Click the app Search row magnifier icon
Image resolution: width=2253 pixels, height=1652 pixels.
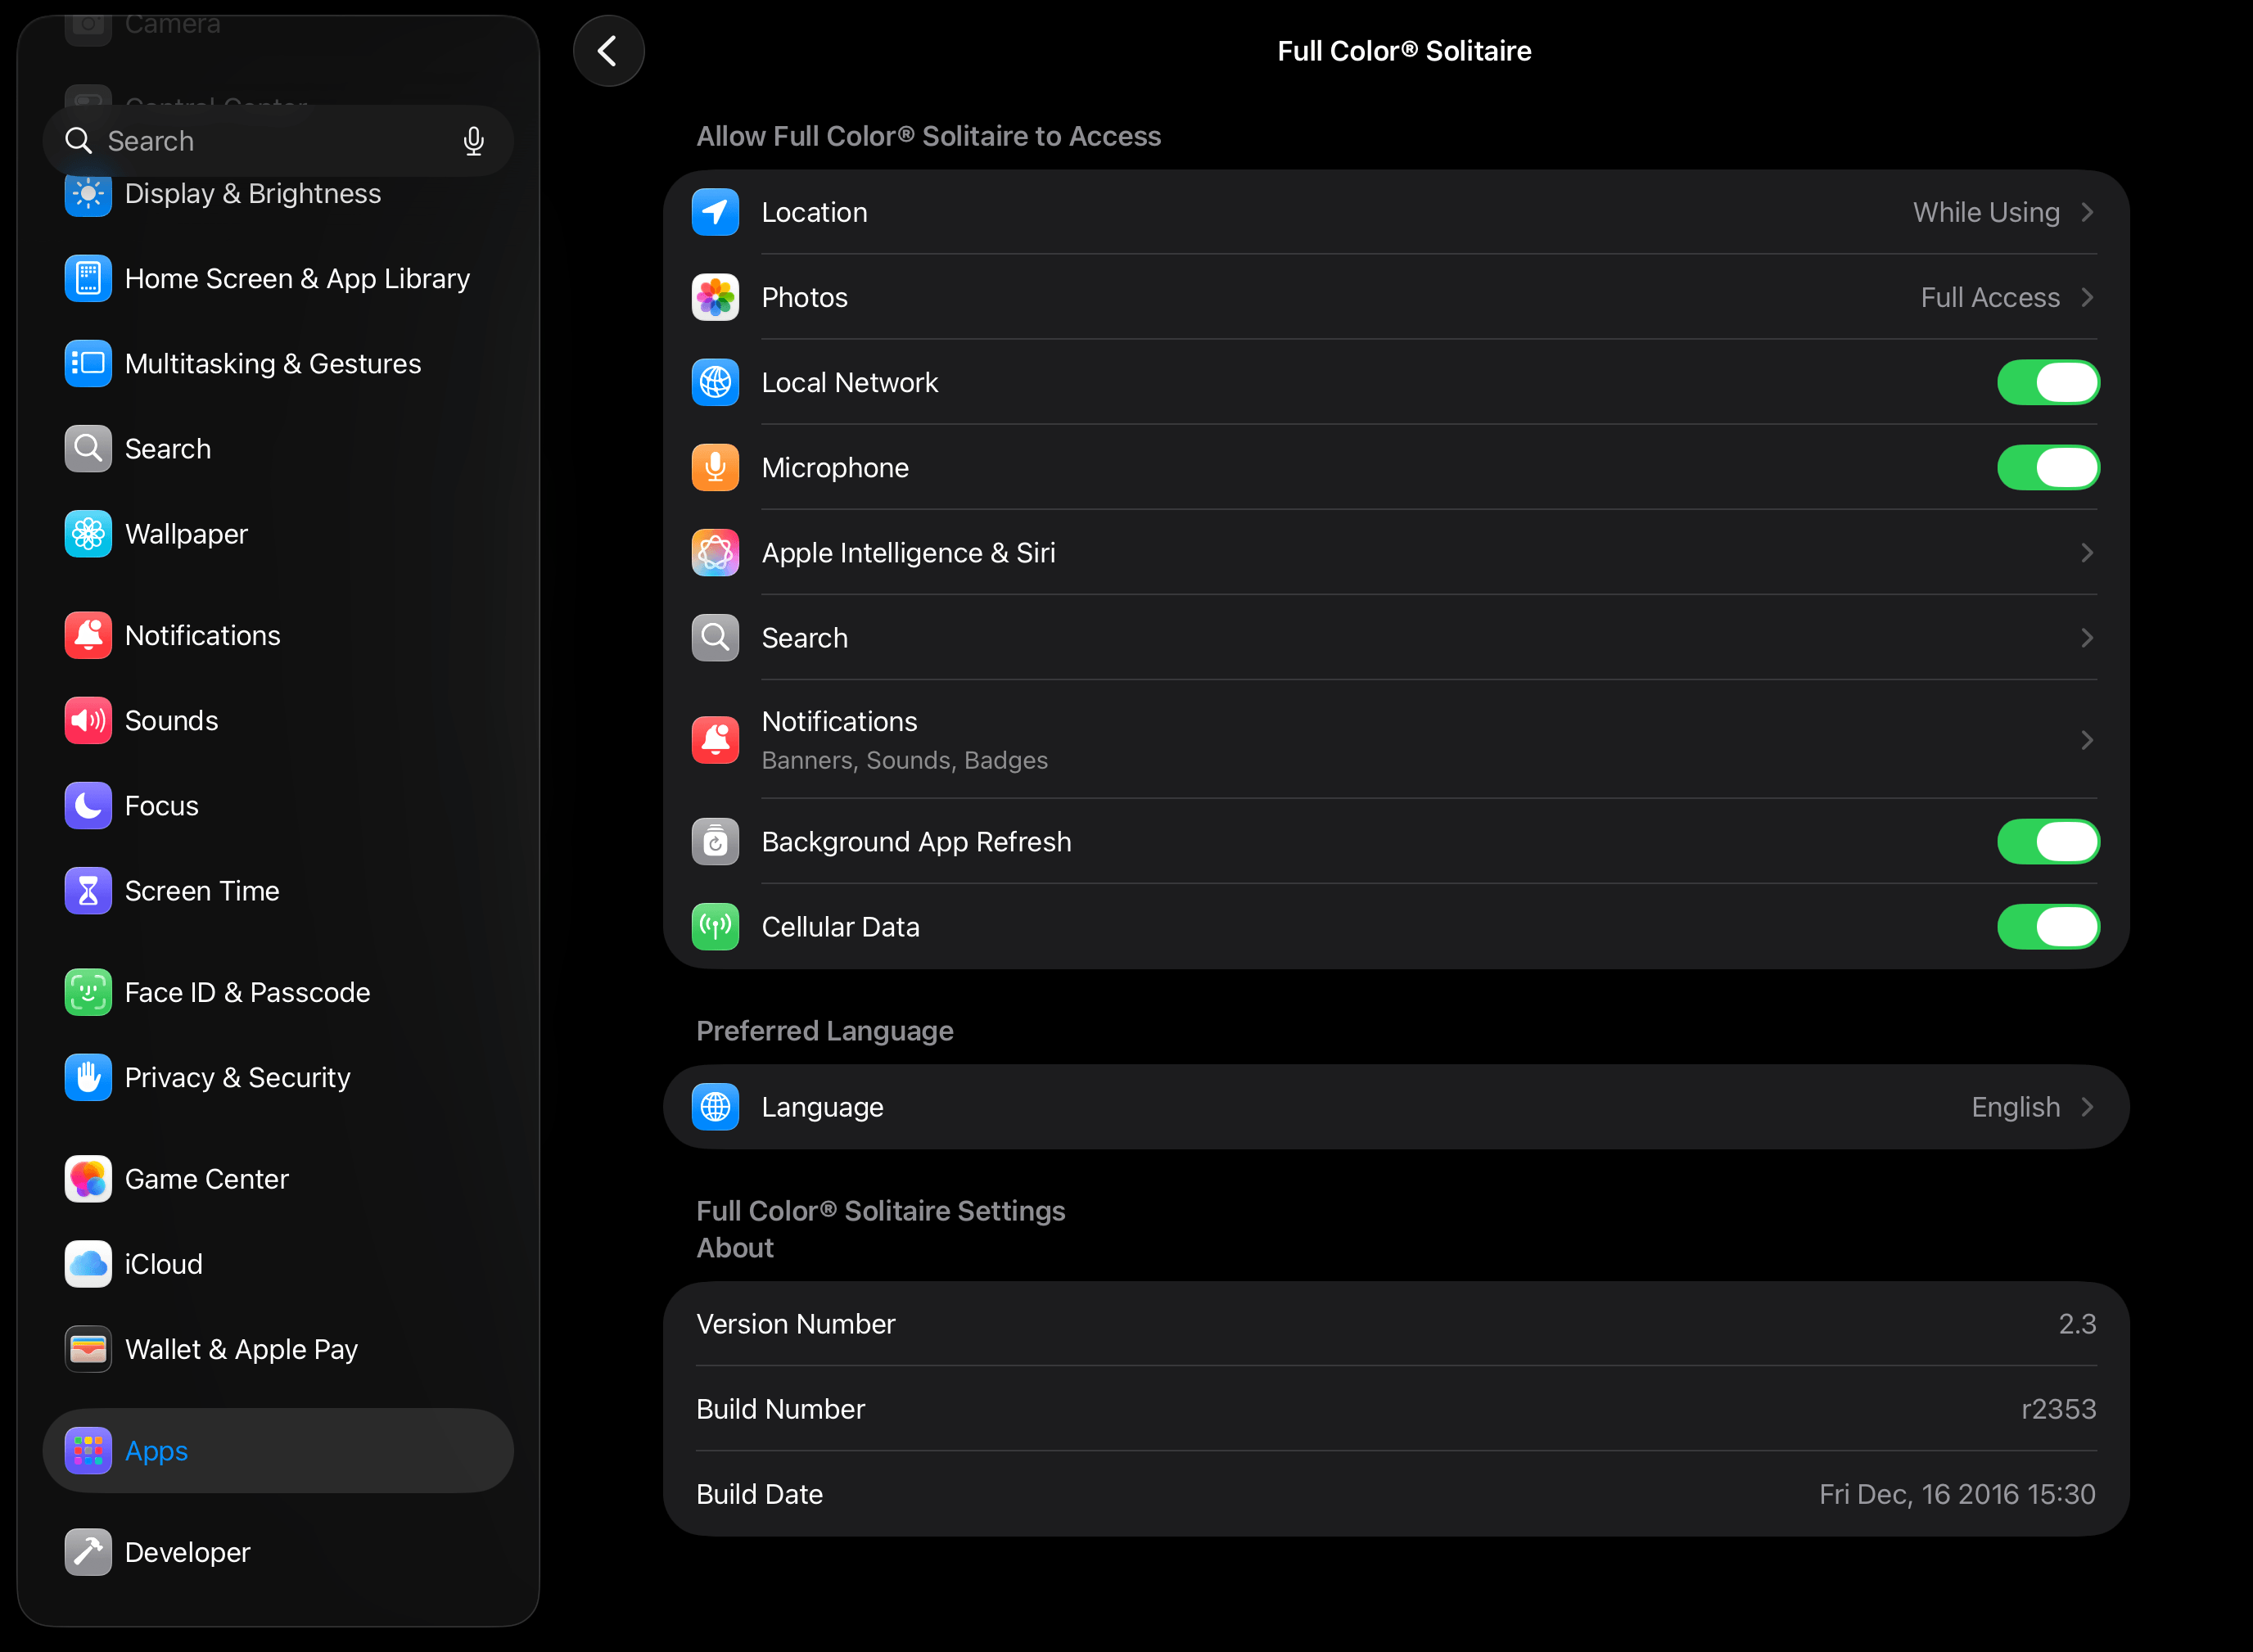[x=715, y=638]
